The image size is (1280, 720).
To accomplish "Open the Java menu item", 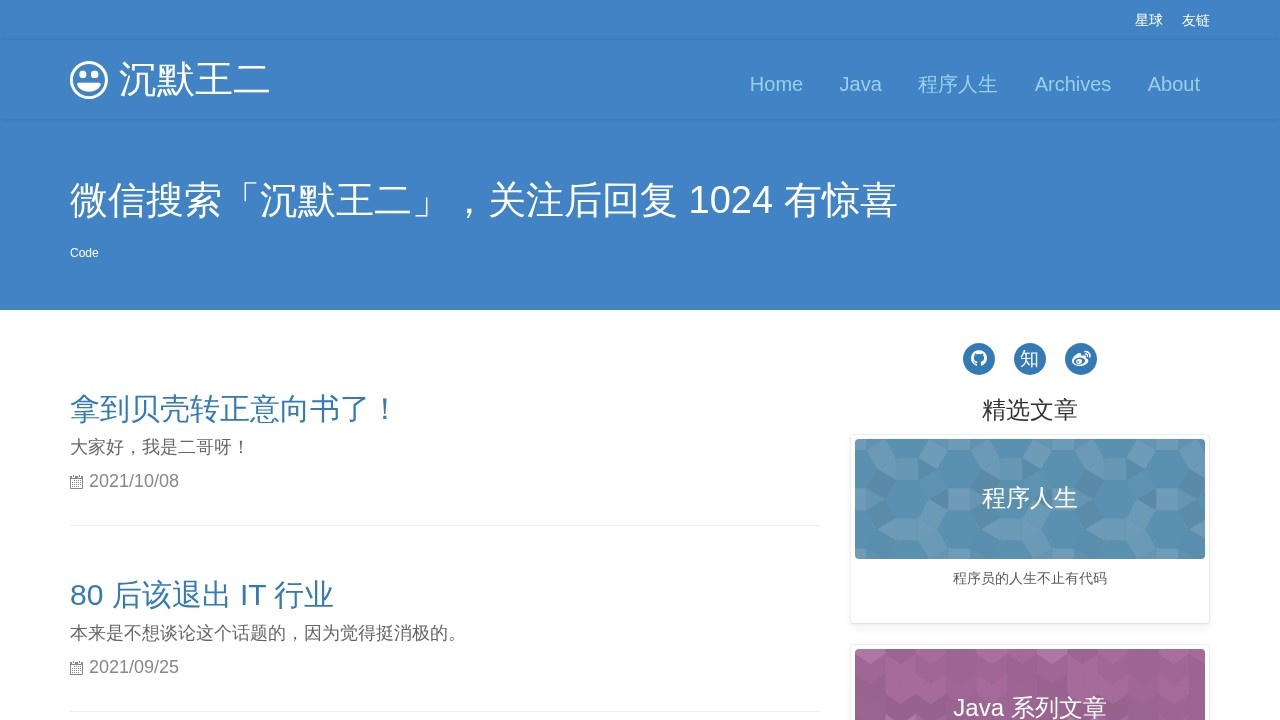I will coord(860,84).
